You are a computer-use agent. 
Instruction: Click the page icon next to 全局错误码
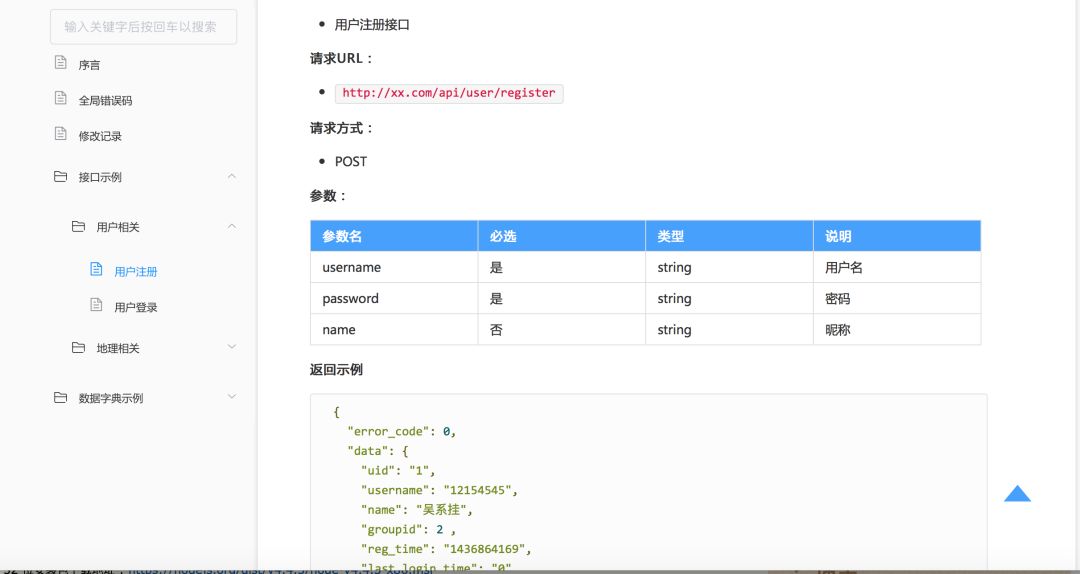(x=61, y=99)
